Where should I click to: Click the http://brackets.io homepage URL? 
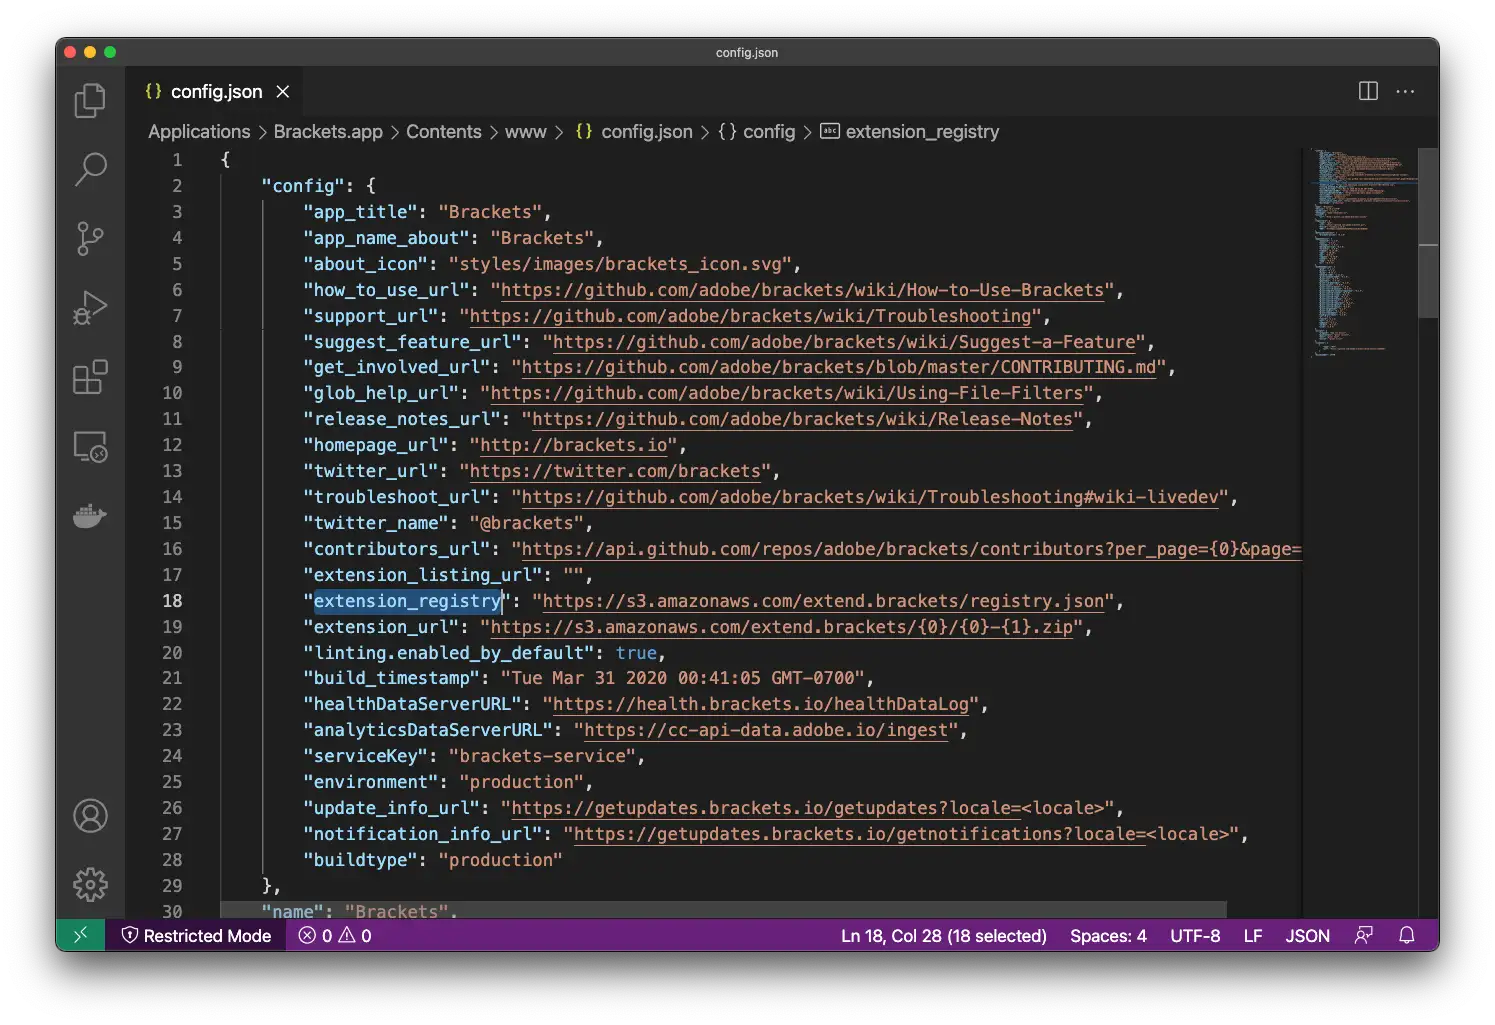pos(573,445)
